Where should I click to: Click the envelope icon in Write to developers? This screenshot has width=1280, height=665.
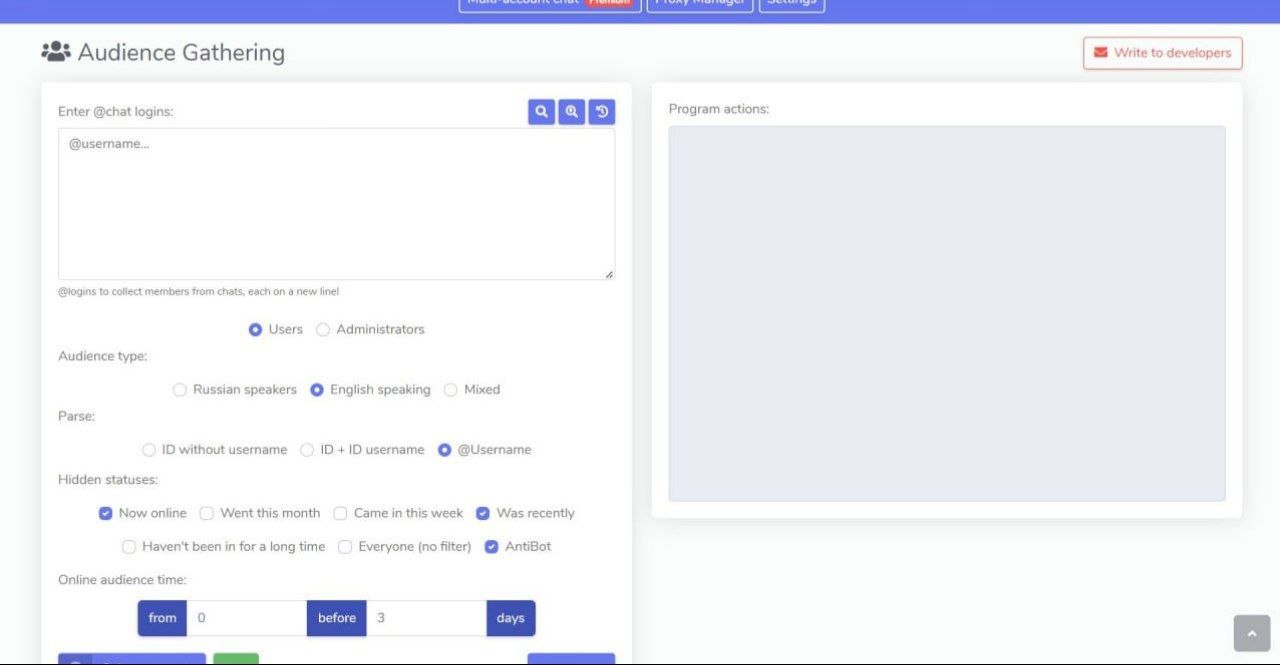(1100, 53)
